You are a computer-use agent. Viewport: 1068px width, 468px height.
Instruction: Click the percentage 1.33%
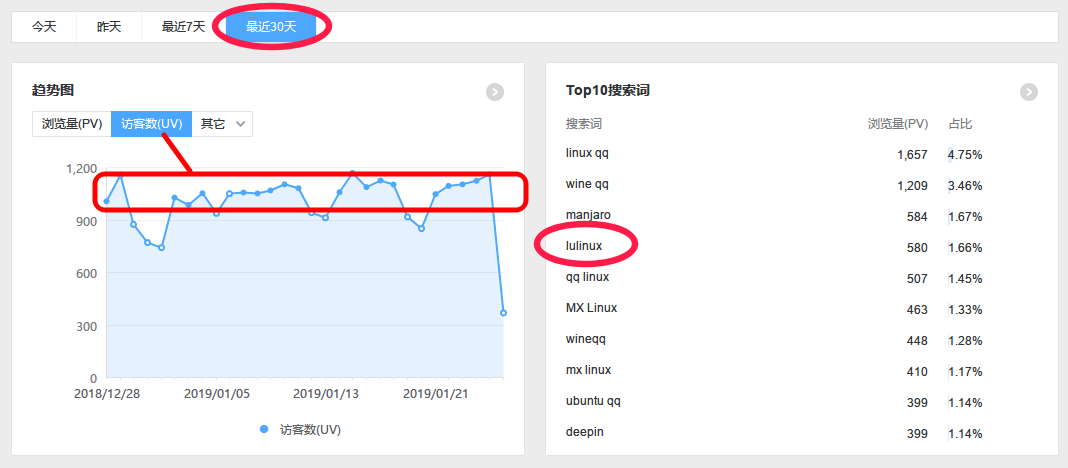tap(965, 310)
